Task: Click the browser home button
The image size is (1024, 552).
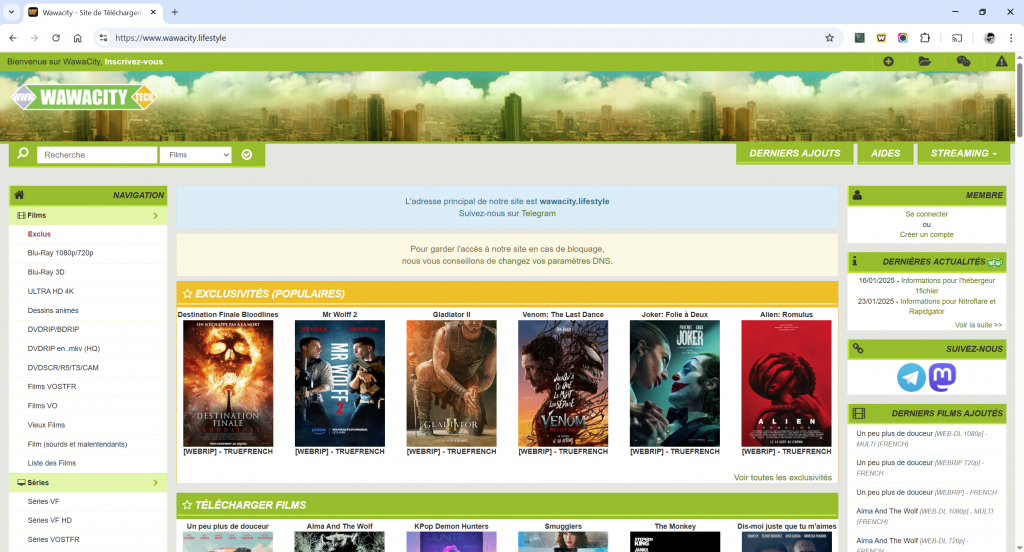Action: 78,38
